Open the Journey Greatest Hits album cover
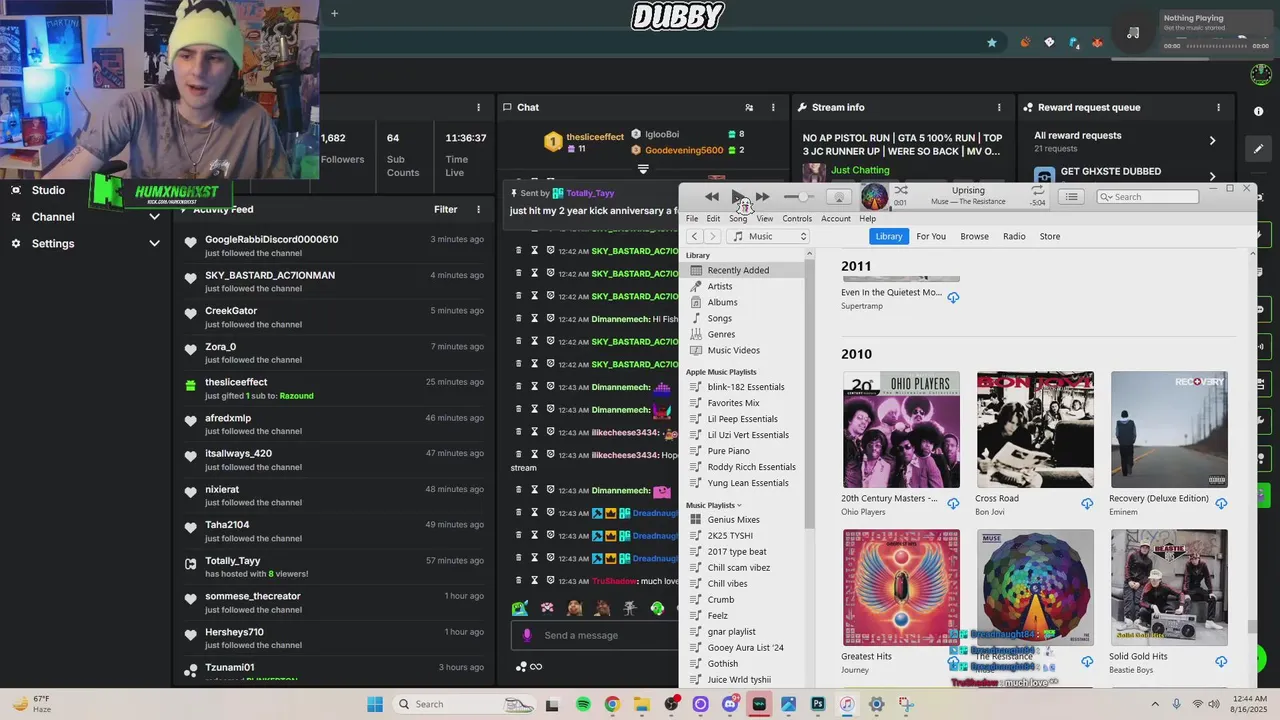The image size is (1280, 720). (x=901, y=588)
